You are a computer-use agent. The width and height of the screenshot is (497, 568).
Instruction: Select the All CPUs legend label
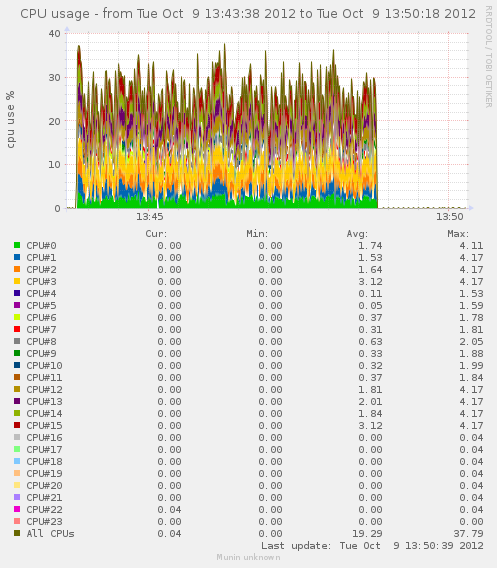(50, 534)
